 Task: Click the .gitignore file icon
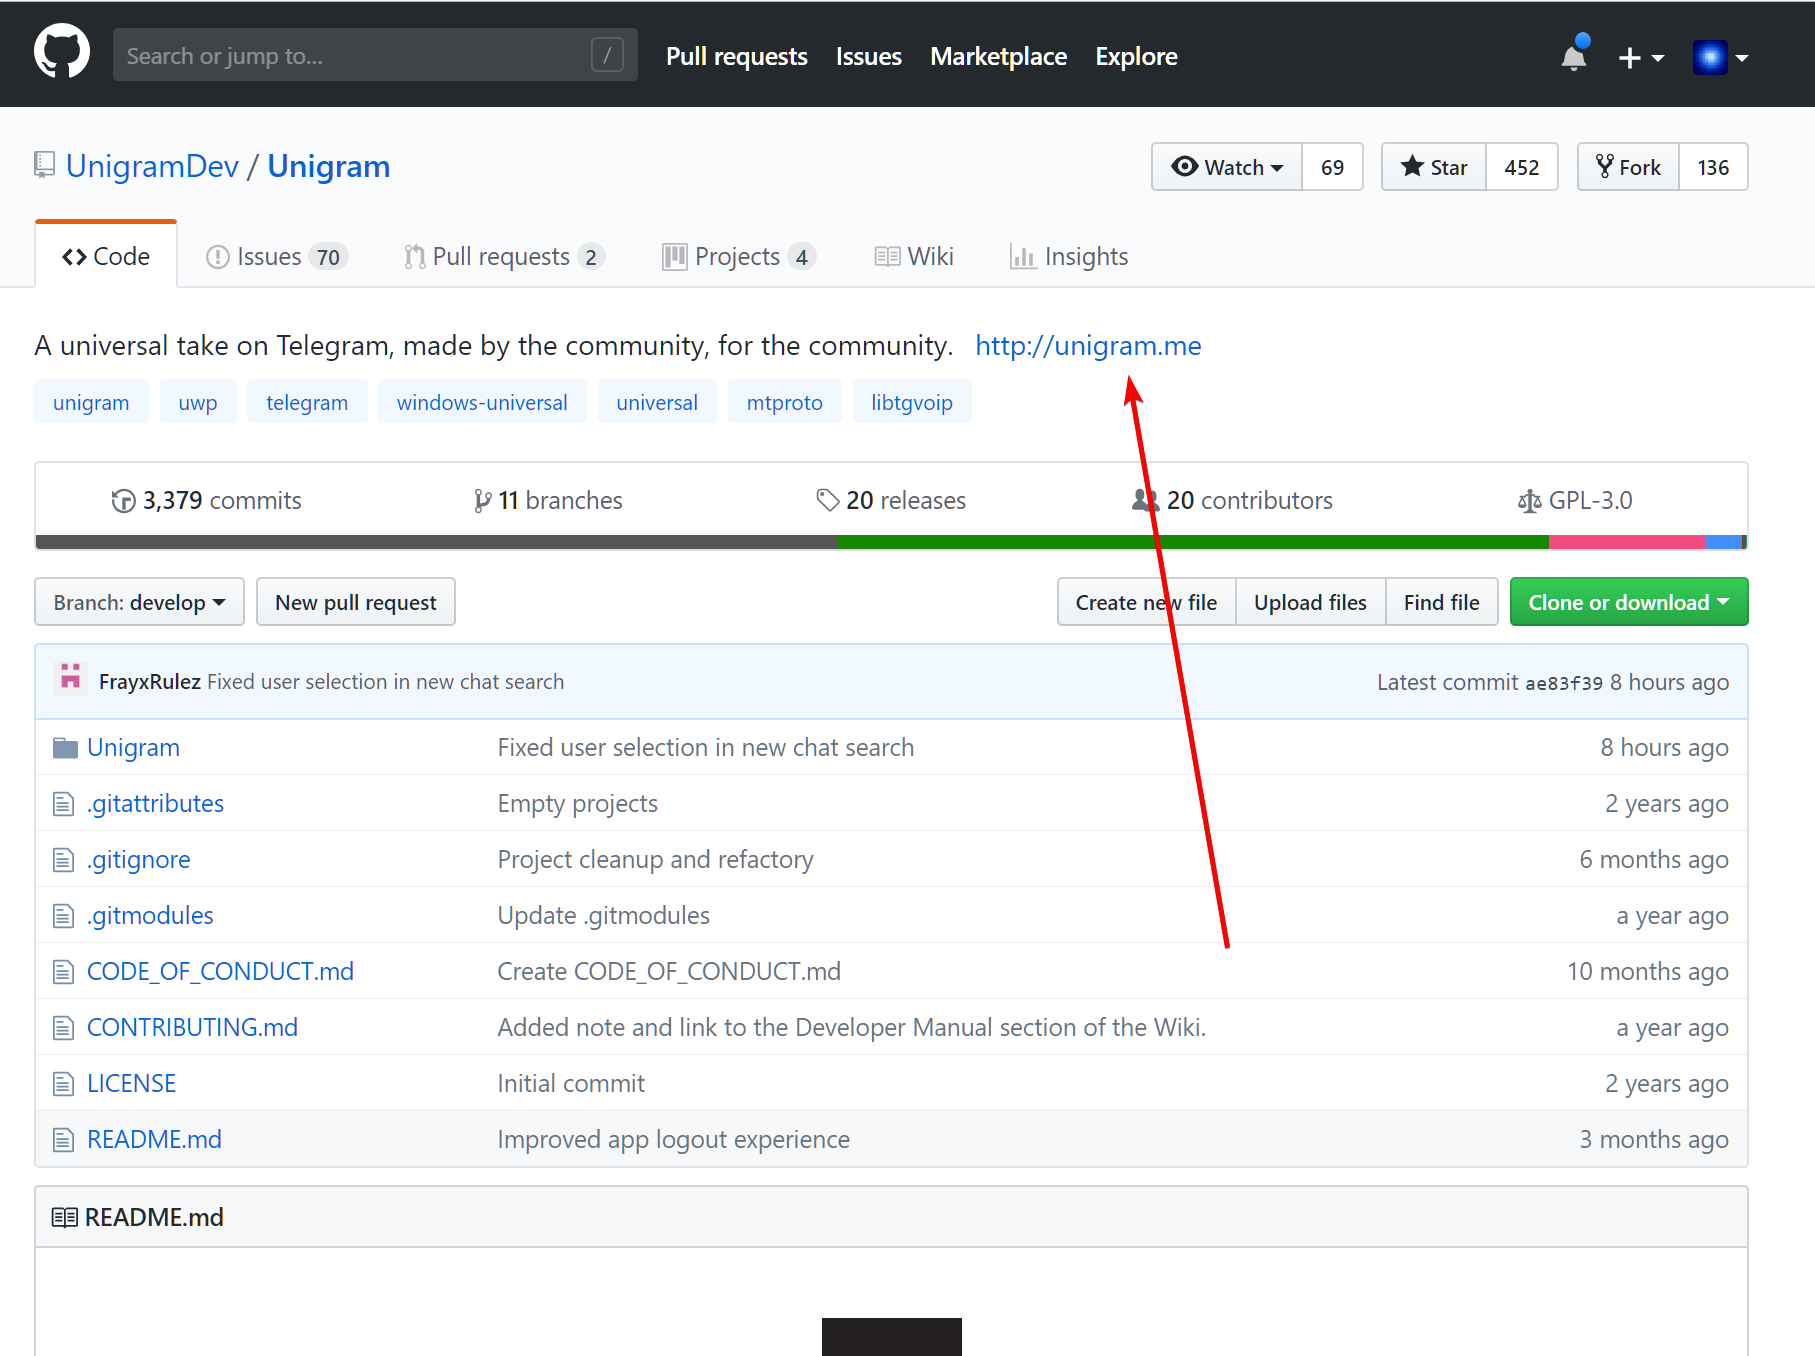point(64,860)
